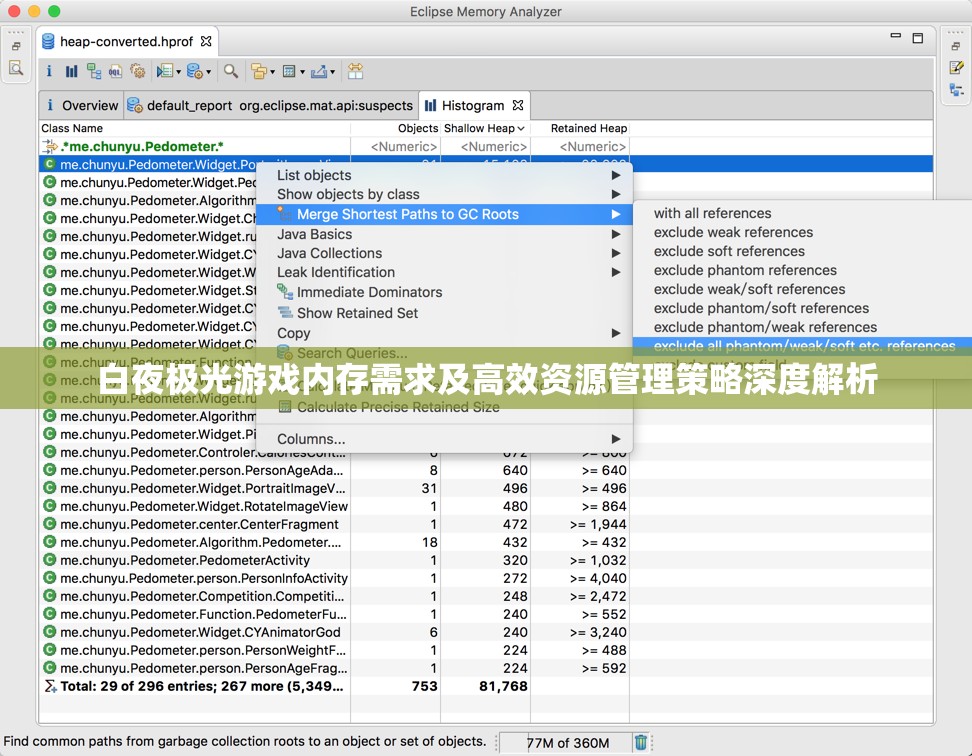The width and height of the screenshot is (972, 756).
Task: Open the Navigation History icon in right trim
Action: [956, 90]
